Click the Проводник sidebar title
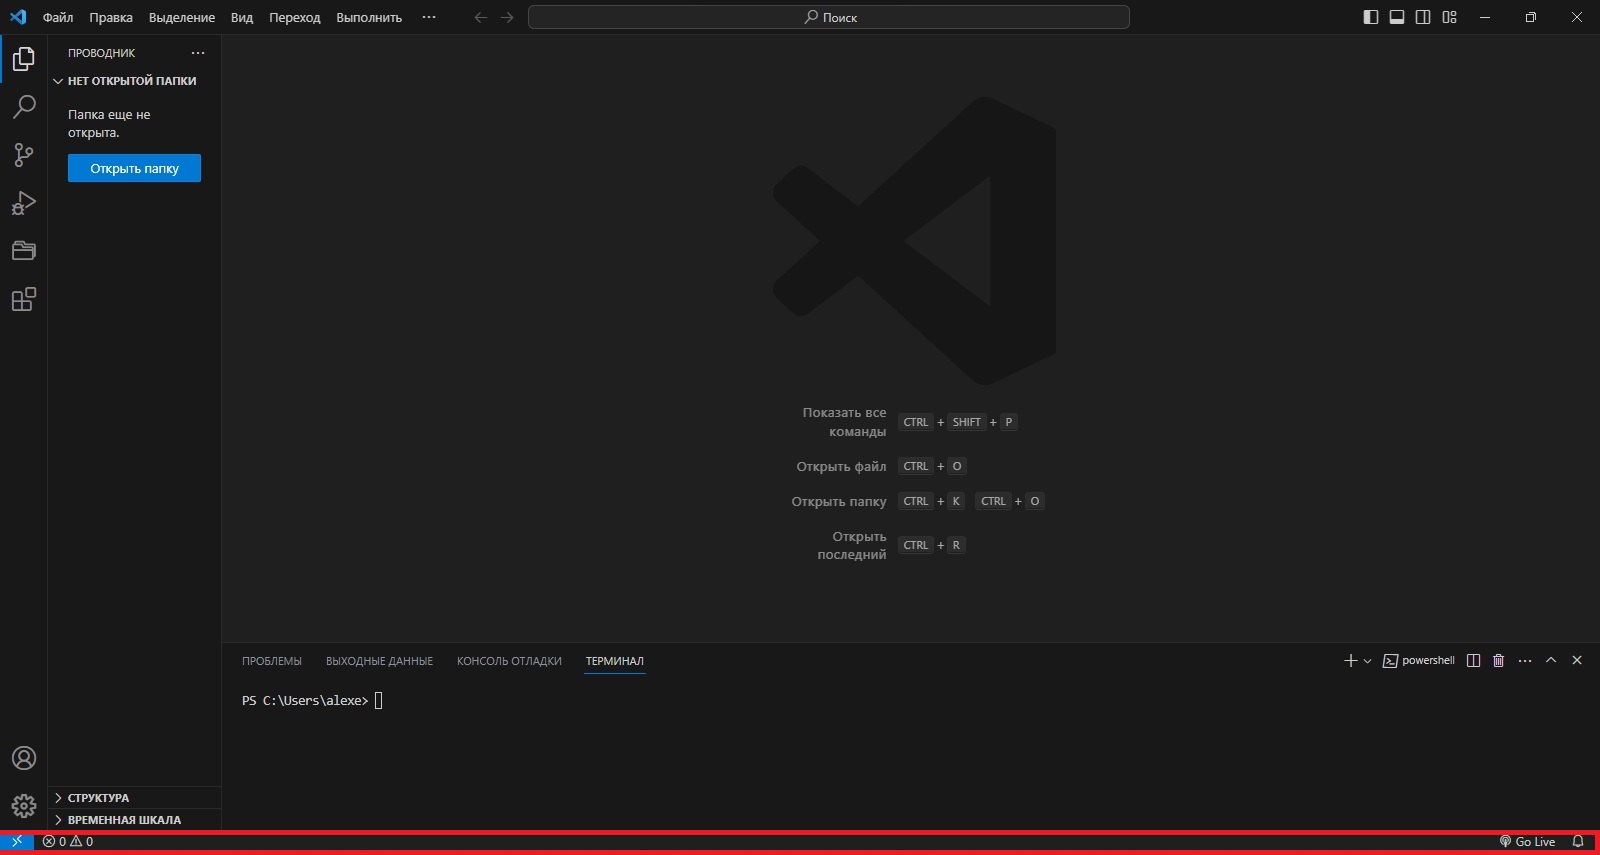This screenshot has height=855, width=1600. (x=101, y=53)
